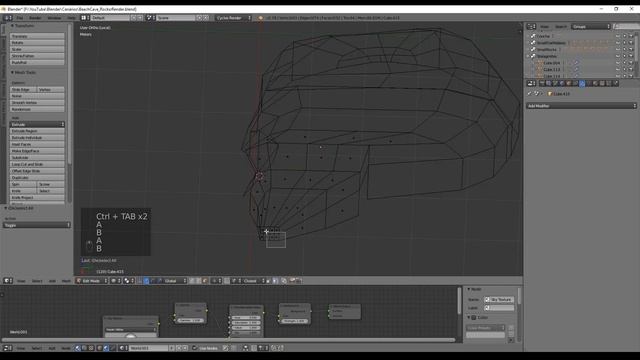This screenshot has height=360, width=640.
Task: Open the Physics properties tab
Action: click(x=615, y=83)
